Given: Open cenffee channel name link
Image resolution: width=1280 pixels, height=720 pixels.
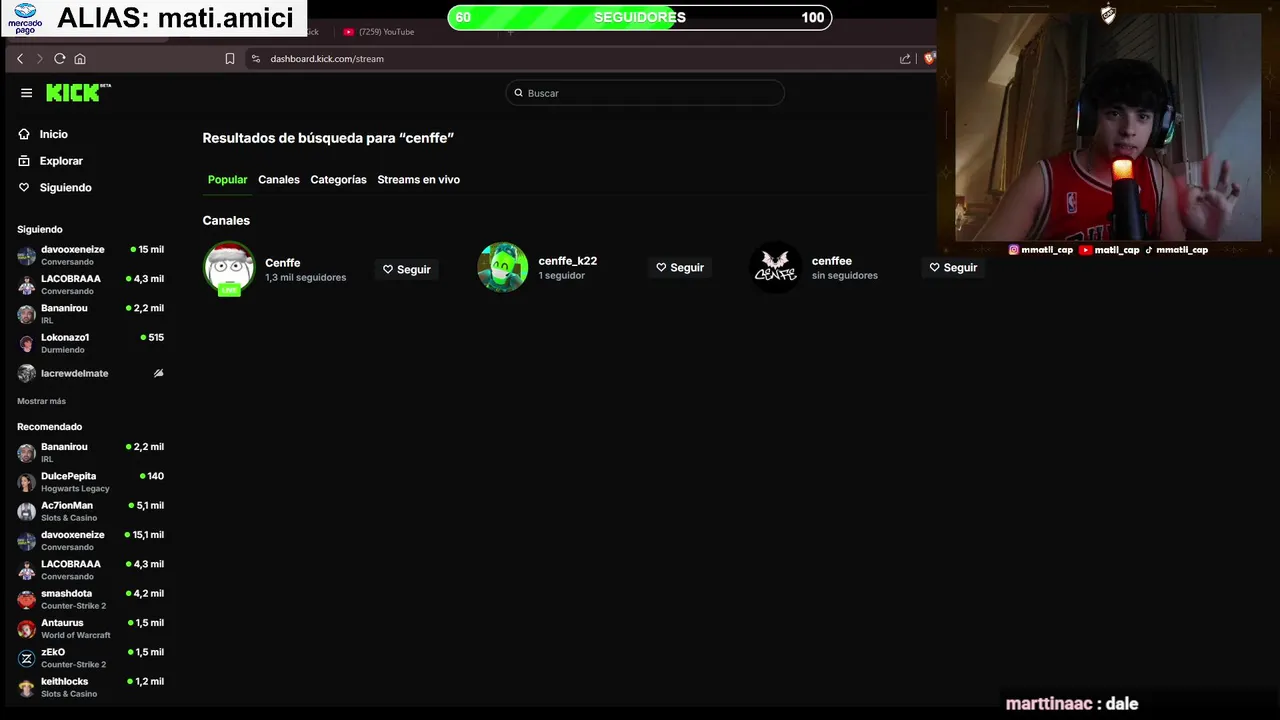Looking at the screenshot, I should tap(832, 261).
